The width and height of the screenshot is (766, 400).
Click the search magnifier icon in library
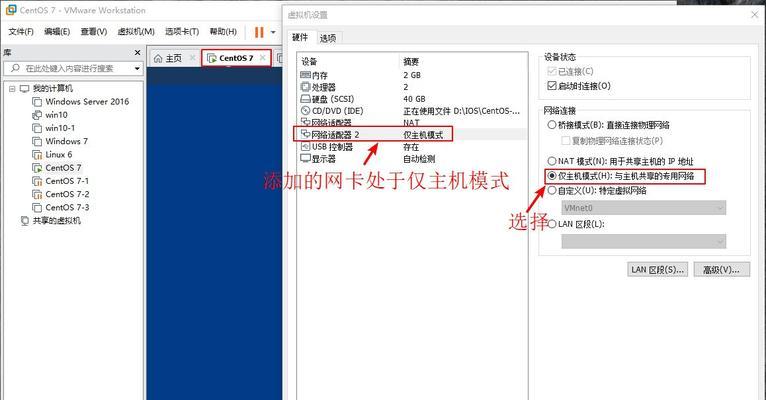point(15,68)
